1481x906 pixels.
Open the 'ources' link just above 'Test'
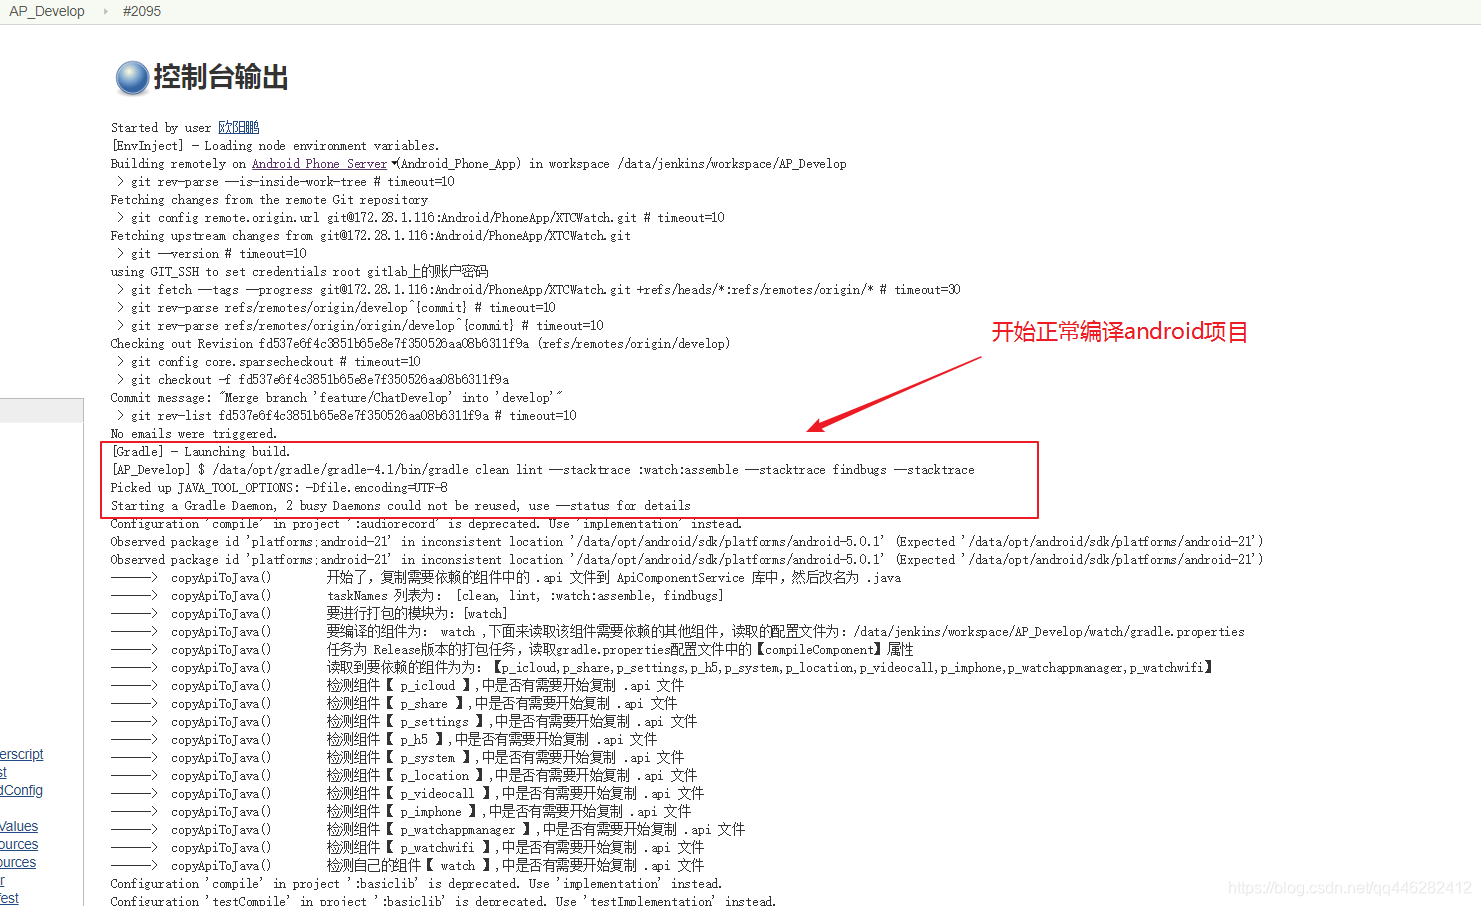[x=18, y=862]
